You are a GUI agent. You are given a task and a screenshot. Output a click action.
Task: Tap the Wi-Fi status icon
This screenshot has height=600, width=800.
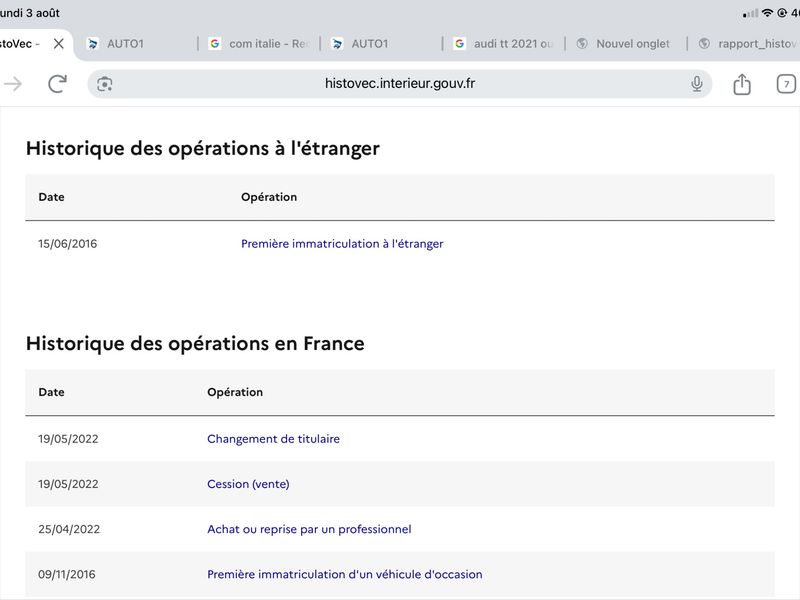[766, 13]
